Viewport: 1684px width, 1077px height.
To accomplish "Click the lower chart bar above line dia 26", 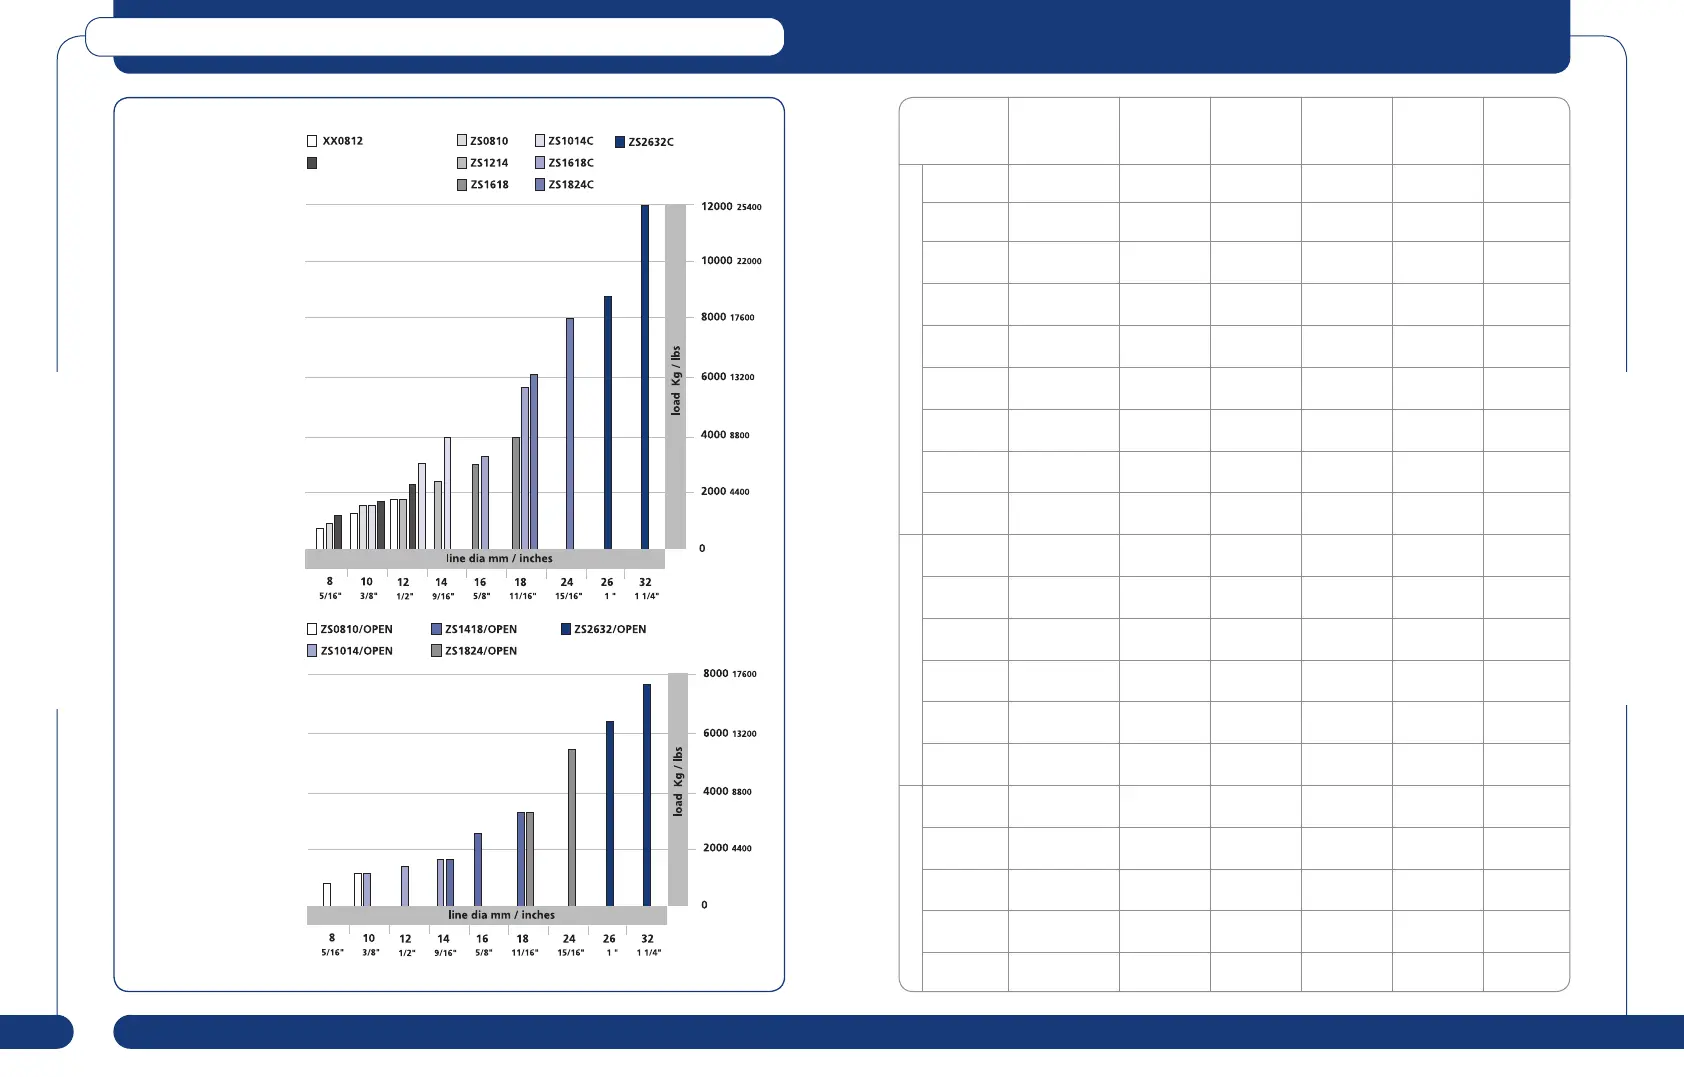I will tap(610, 813).
